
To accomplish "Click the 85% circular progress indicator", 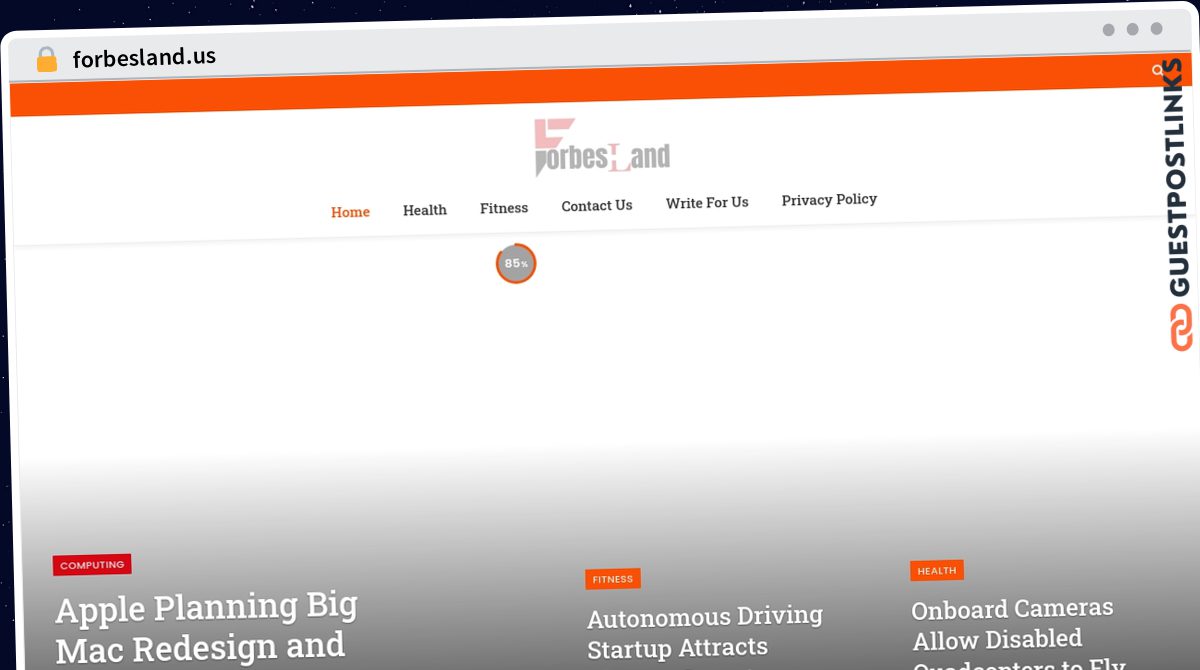I will click(x=516, y=264).
